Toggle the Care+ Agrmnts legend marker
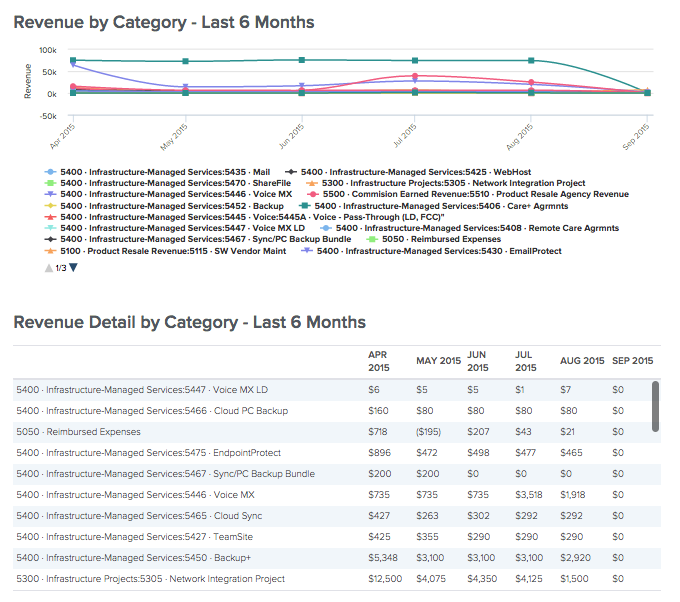This screenshot has width=680, height=602. [304, 206]
